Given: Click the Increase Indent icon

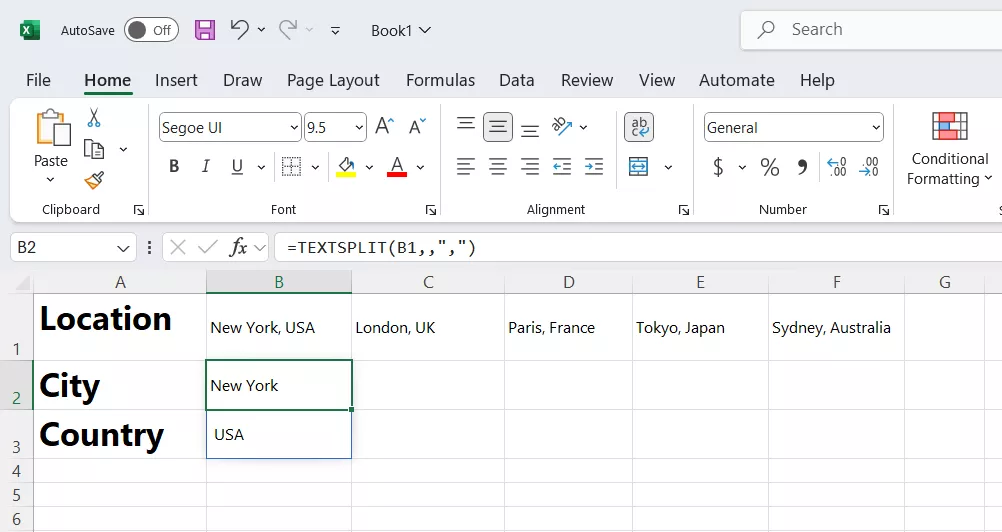Looking at the screenshot, I should tap(594, 167).
